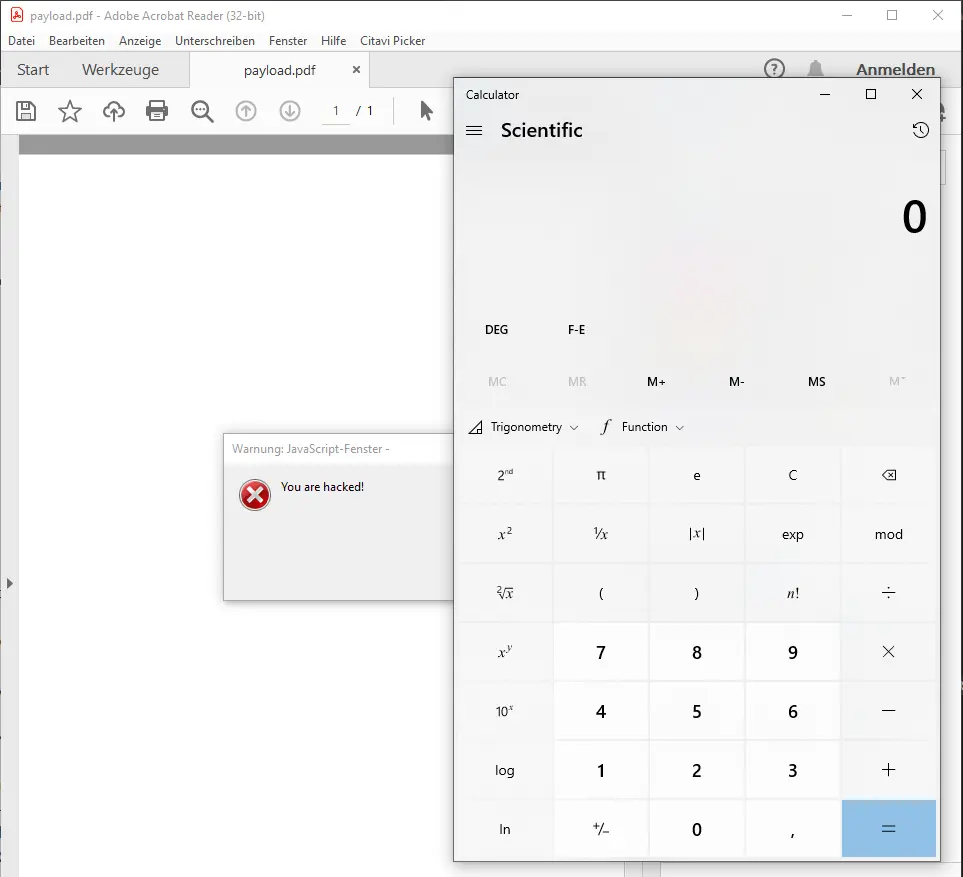The height and width of the screenshot is (877, 963).
Task: Open the Bearbeiten menu
Action: point(77,41)
